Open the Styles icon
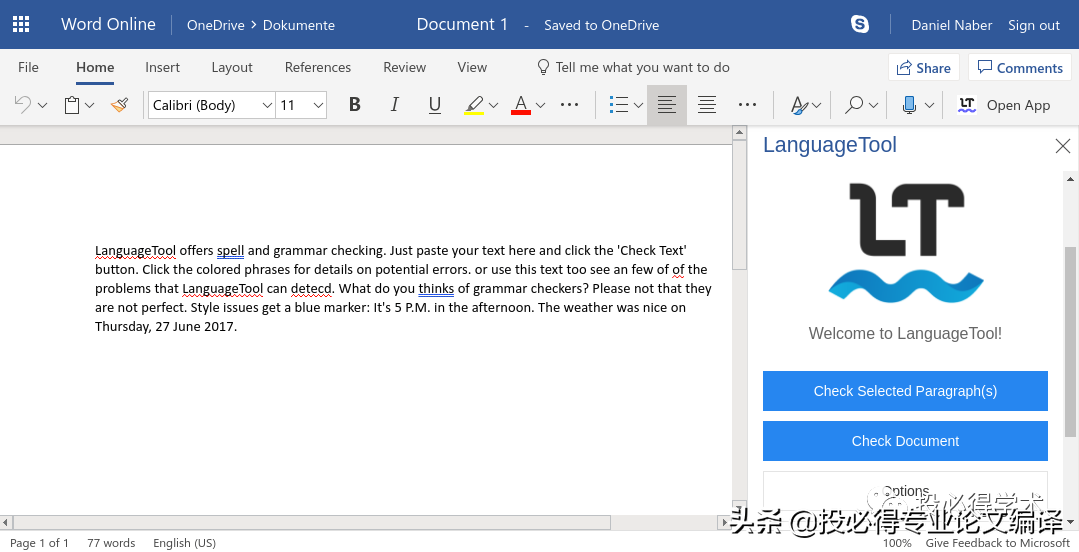 798,105
